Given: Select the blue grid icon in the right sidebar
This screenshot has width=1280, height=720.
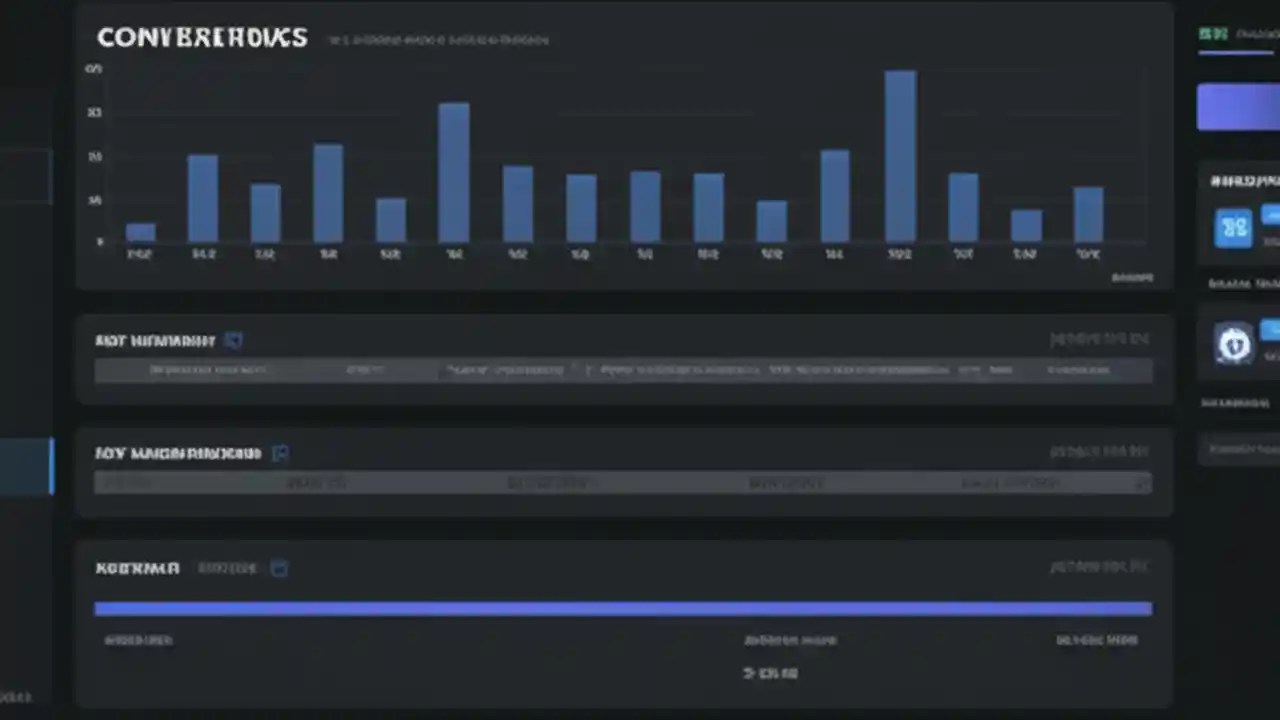Looking at the screenshot, I should [1234, 227].
